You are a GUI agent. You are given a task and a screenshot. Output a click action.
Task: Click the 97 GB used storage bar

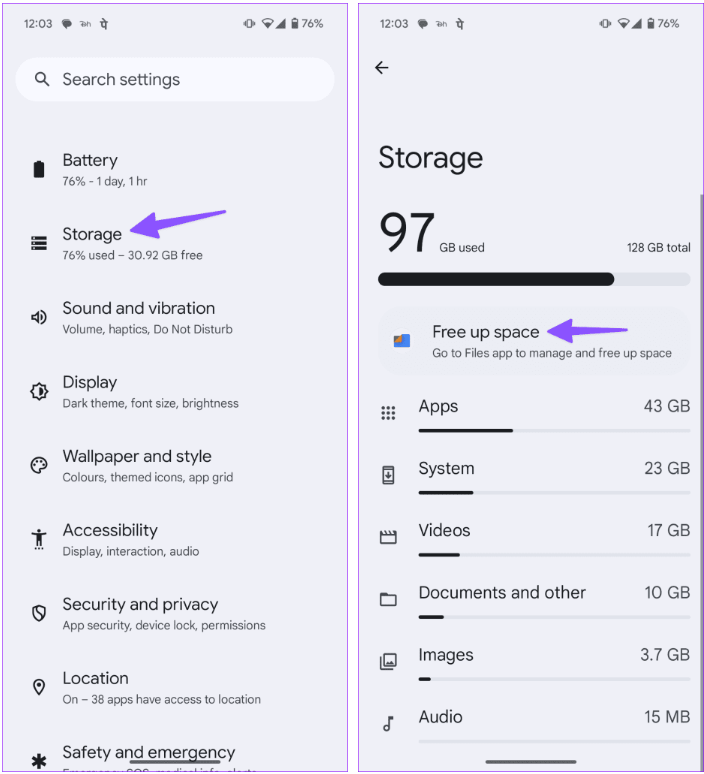(x=534, y=279)
